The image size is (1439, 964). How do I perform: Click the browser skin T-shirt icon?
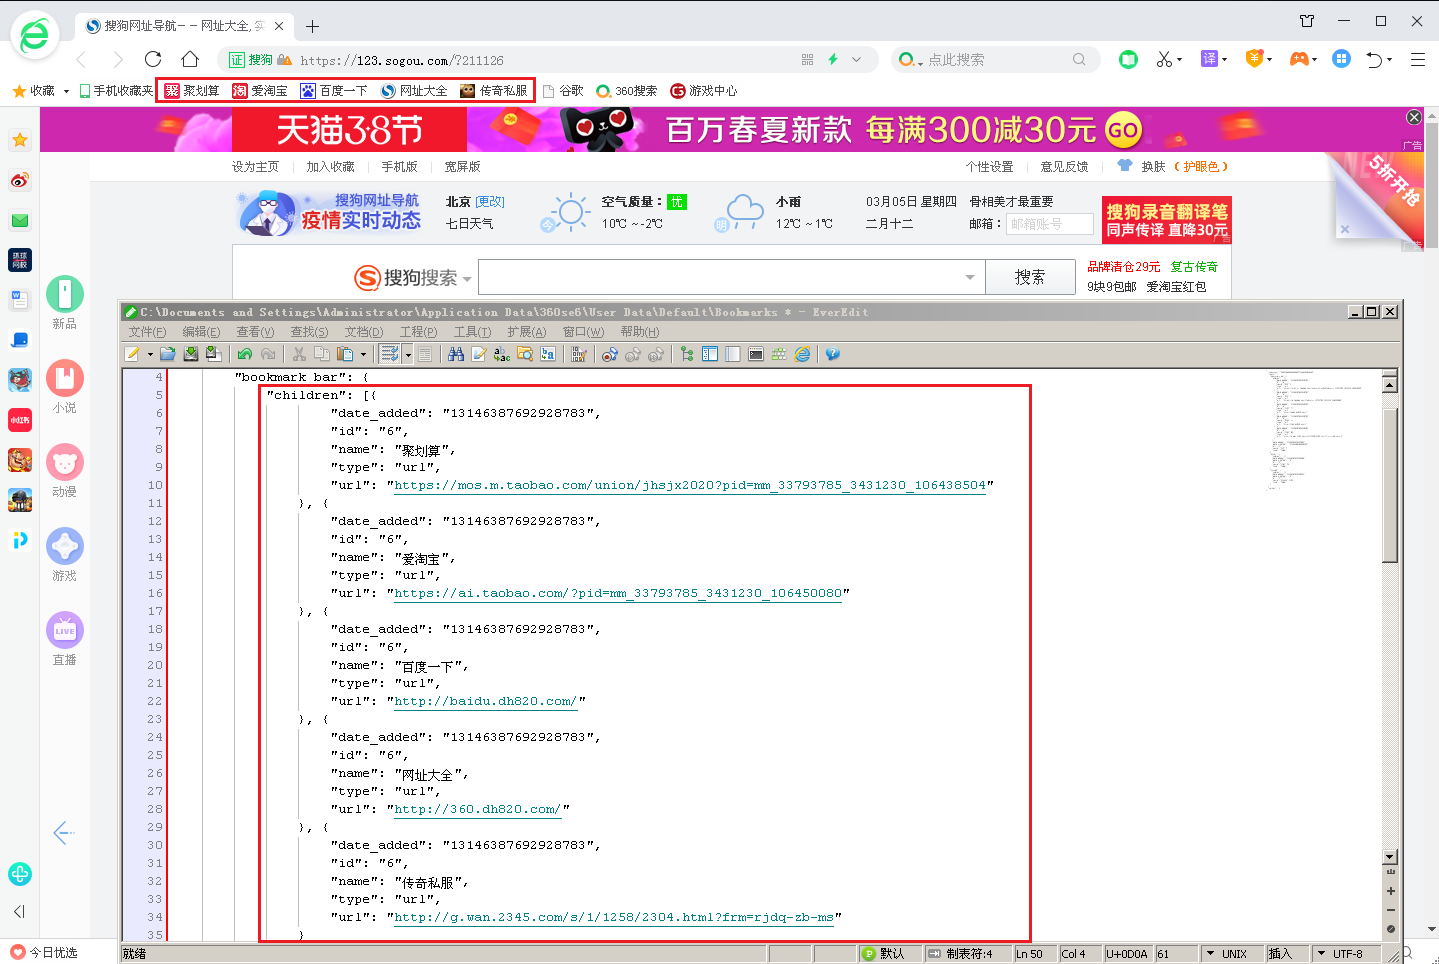coord(1125,166)
